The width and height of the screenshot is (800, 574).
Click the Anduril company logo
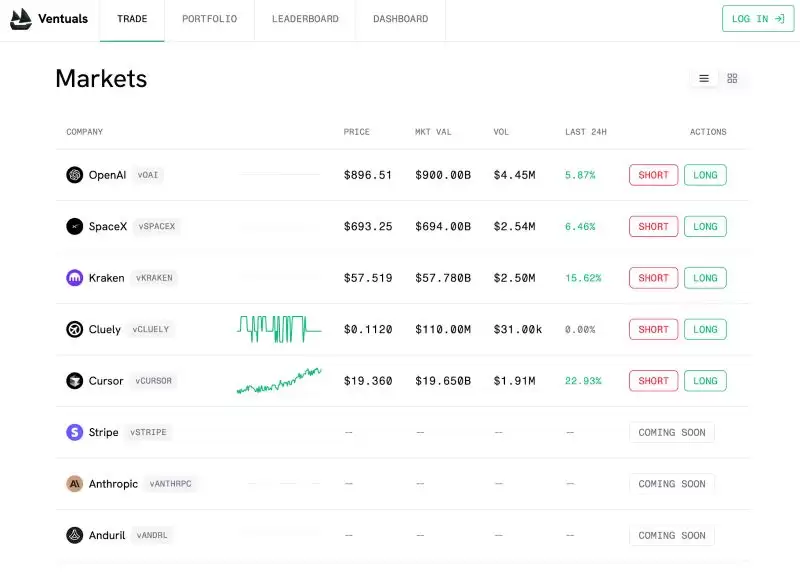tap(74, 535)
